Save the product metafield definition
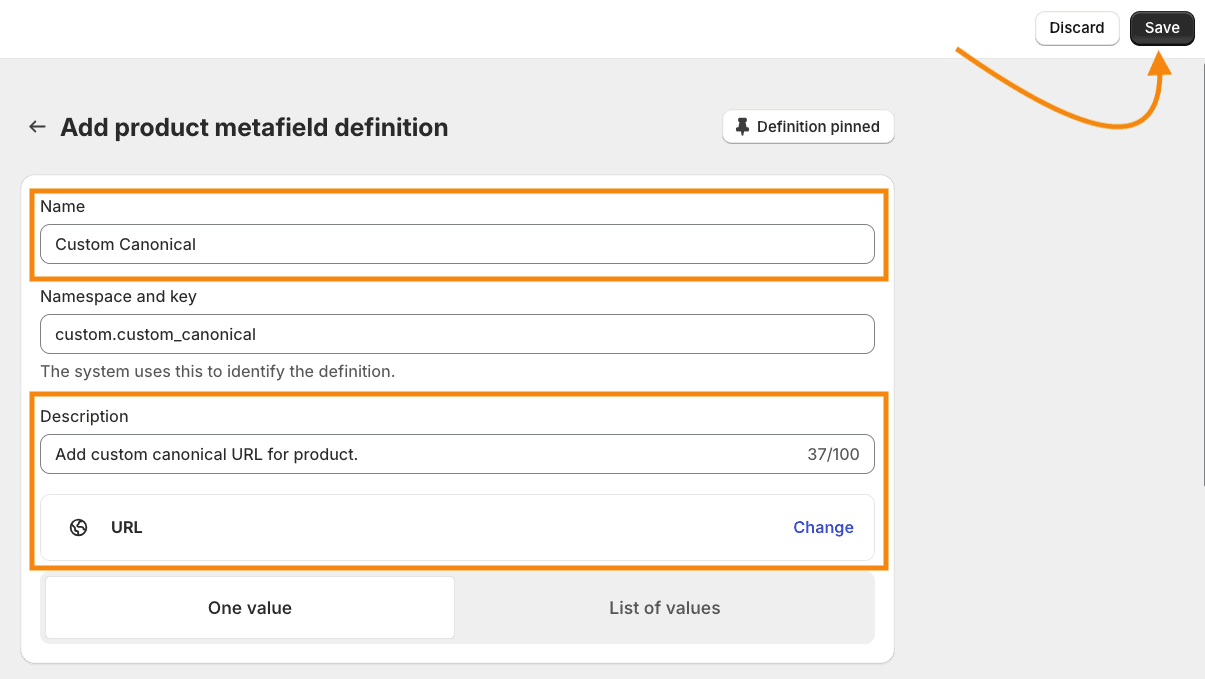1205x679 pixels. [1161, 28]
